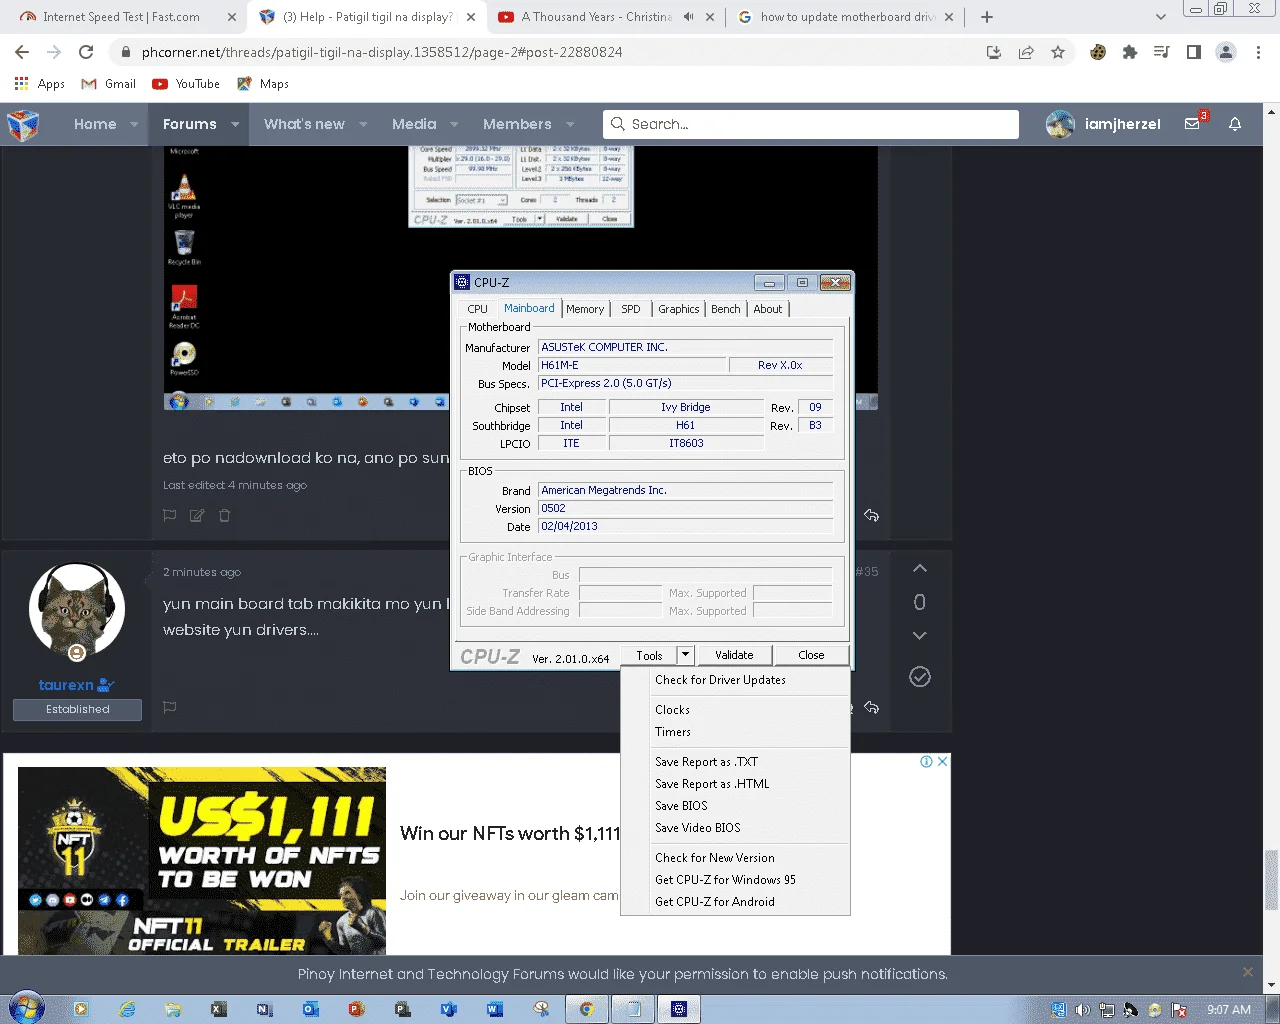Switch to Bench tab in CPU-Z
This screenshot has height=1024, width=1280.
(x=726, y=309)
